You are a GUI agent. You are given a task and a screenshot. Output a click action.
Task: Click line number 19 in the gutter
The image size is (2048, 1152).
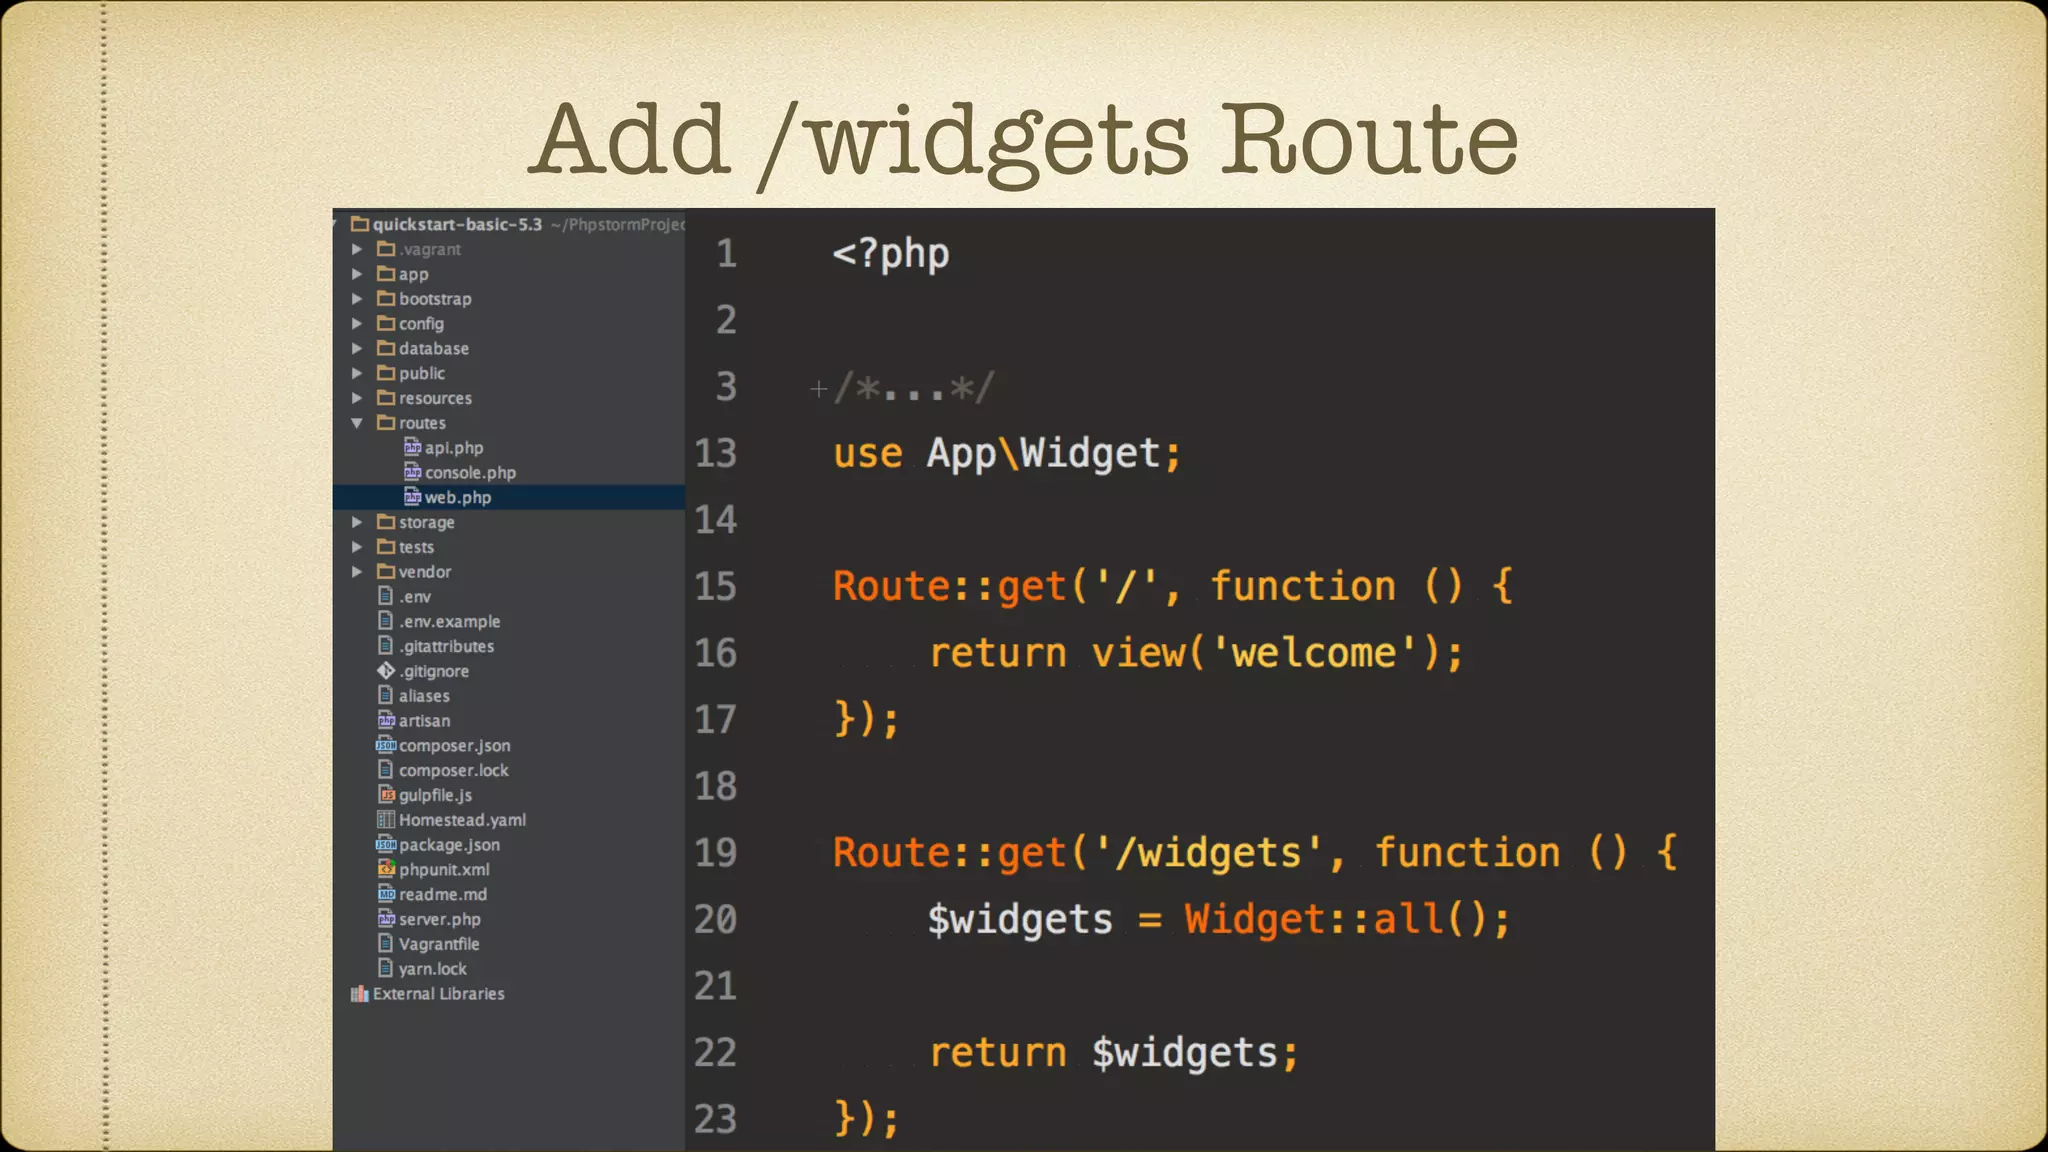[716, 853]
